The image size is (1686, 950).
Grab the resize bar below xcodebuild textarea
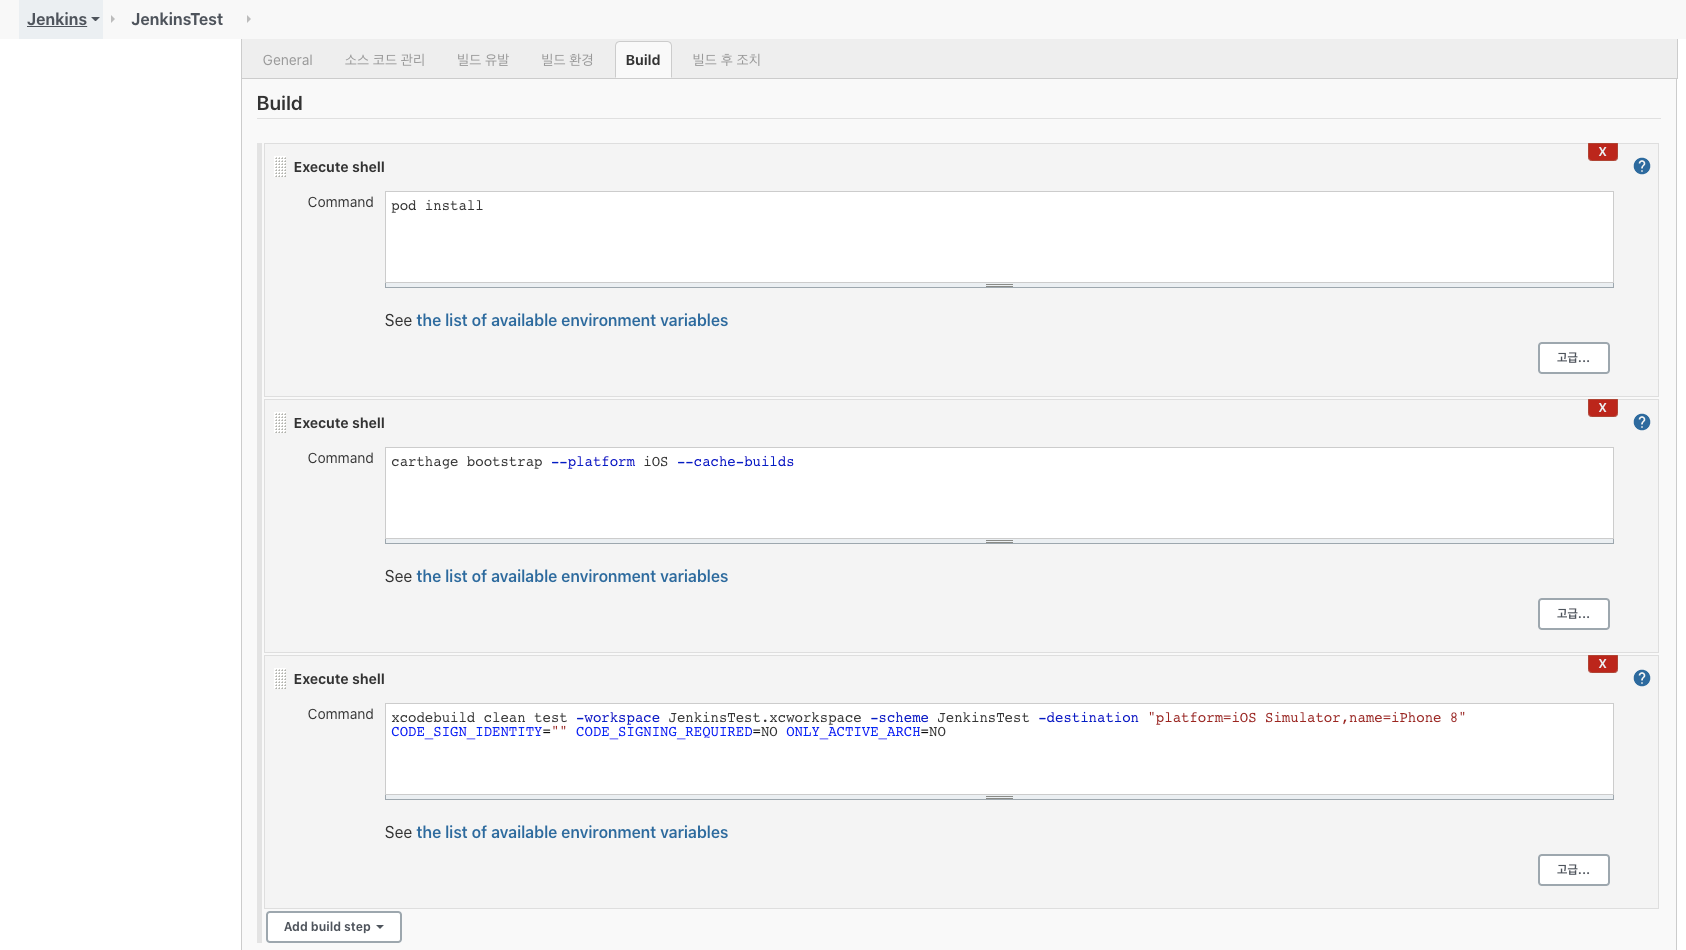coord(999,797)
